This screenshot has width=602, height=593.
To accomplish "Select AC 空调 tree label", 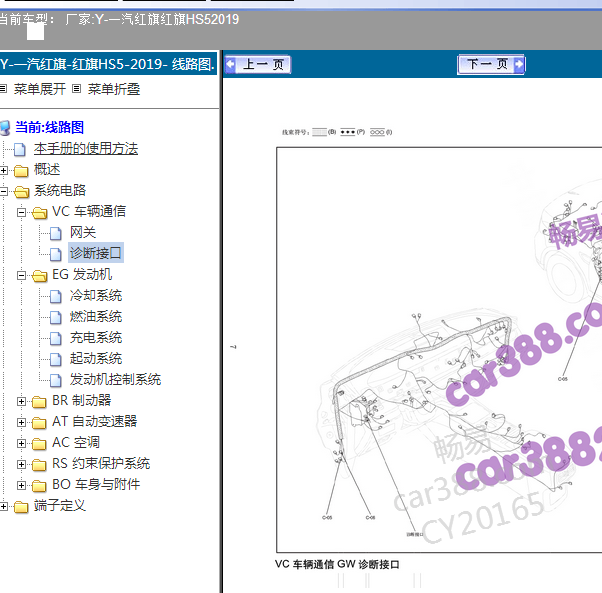I will point(76,443).
